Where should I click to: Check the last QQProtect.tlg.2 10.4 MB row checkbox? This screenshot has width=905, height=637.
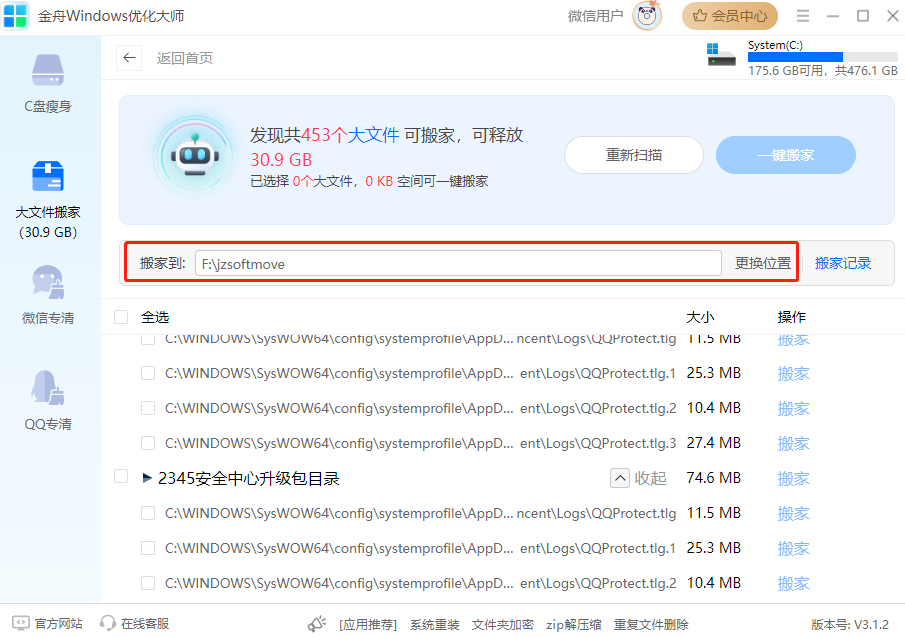[x=148, y=583]
